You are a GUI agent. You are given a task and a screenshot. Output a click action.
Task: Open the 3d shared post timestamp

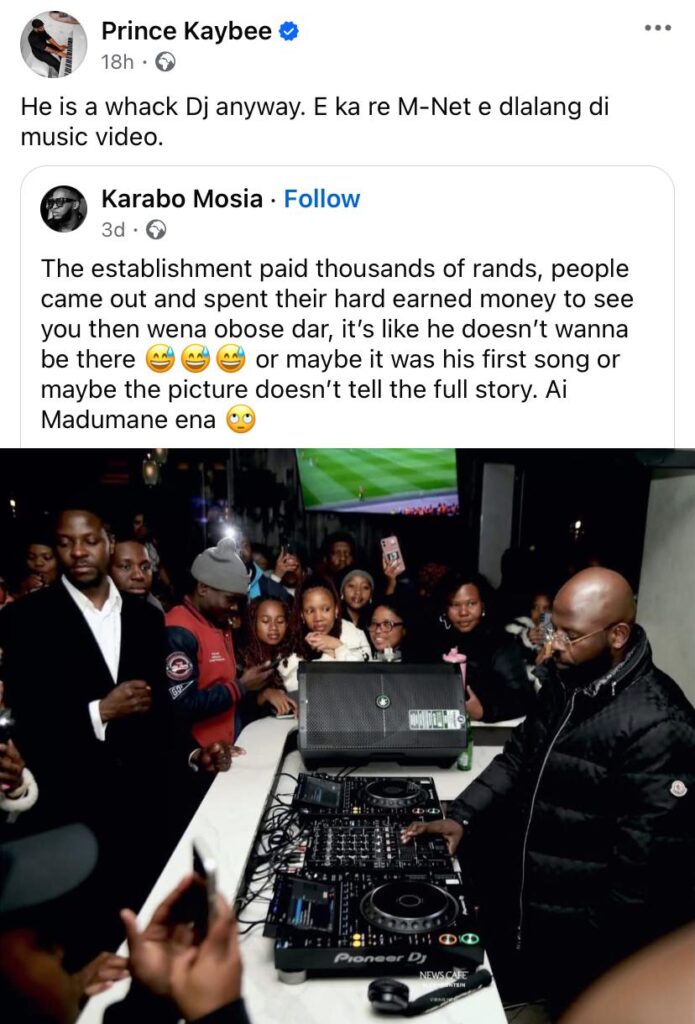tap(113, 230)
